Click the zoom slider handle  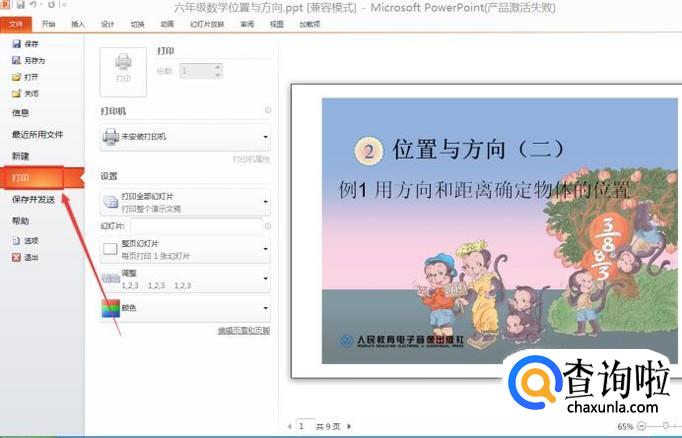[x=665, y=426]
